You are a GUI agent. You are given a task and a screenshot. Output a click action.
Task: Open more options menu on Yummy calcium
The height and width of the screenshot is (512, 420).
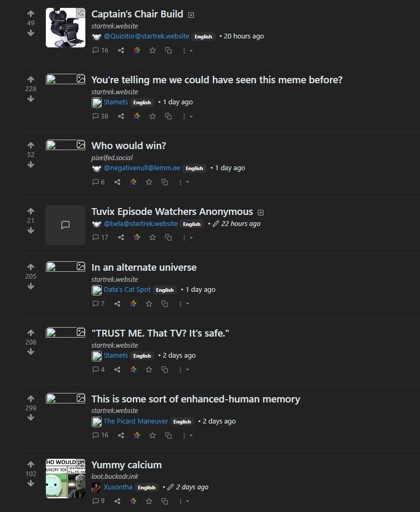(x=180, y=501)
